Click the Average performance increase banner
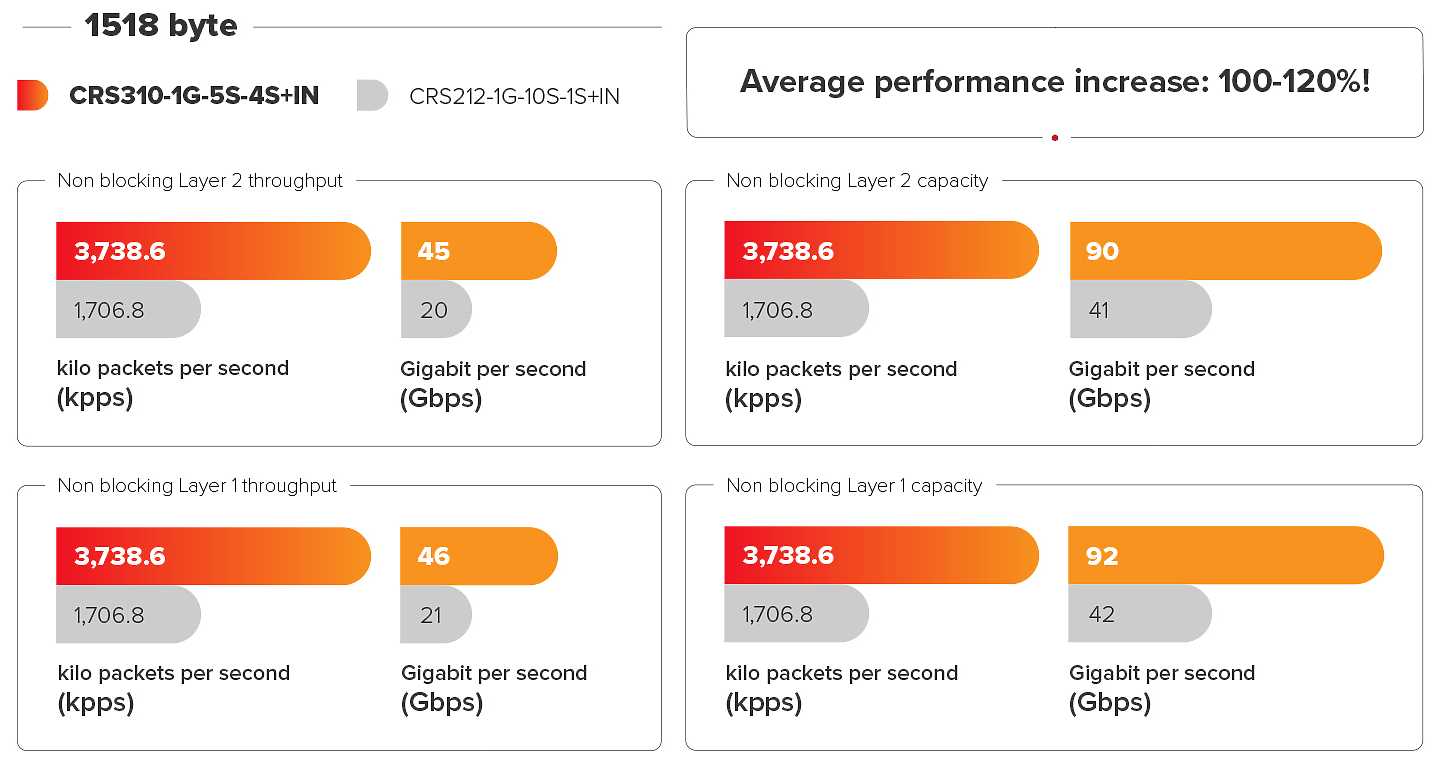1436x761 pixels. [1054, 82]
